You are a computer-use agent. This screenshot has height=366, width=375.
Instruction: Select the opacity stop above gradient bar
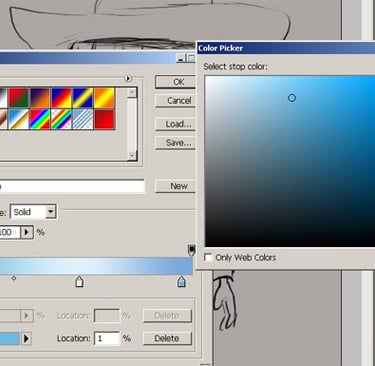[x=192, y=250]
